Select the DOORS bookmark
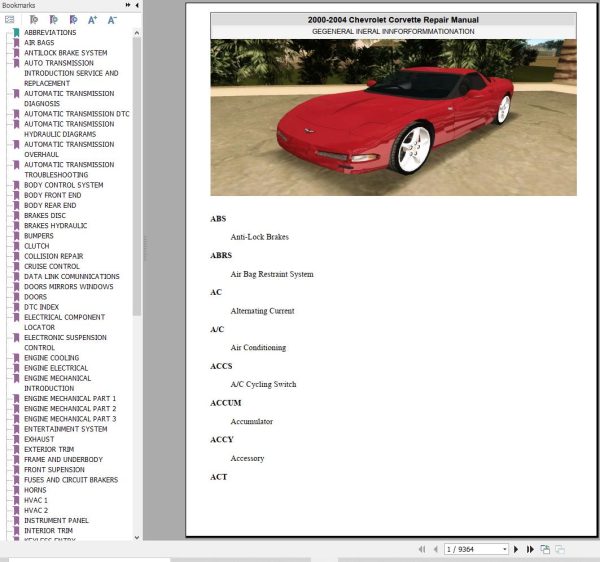The width and height of the screenshot is (600, 562). click(x=36, y=296)
